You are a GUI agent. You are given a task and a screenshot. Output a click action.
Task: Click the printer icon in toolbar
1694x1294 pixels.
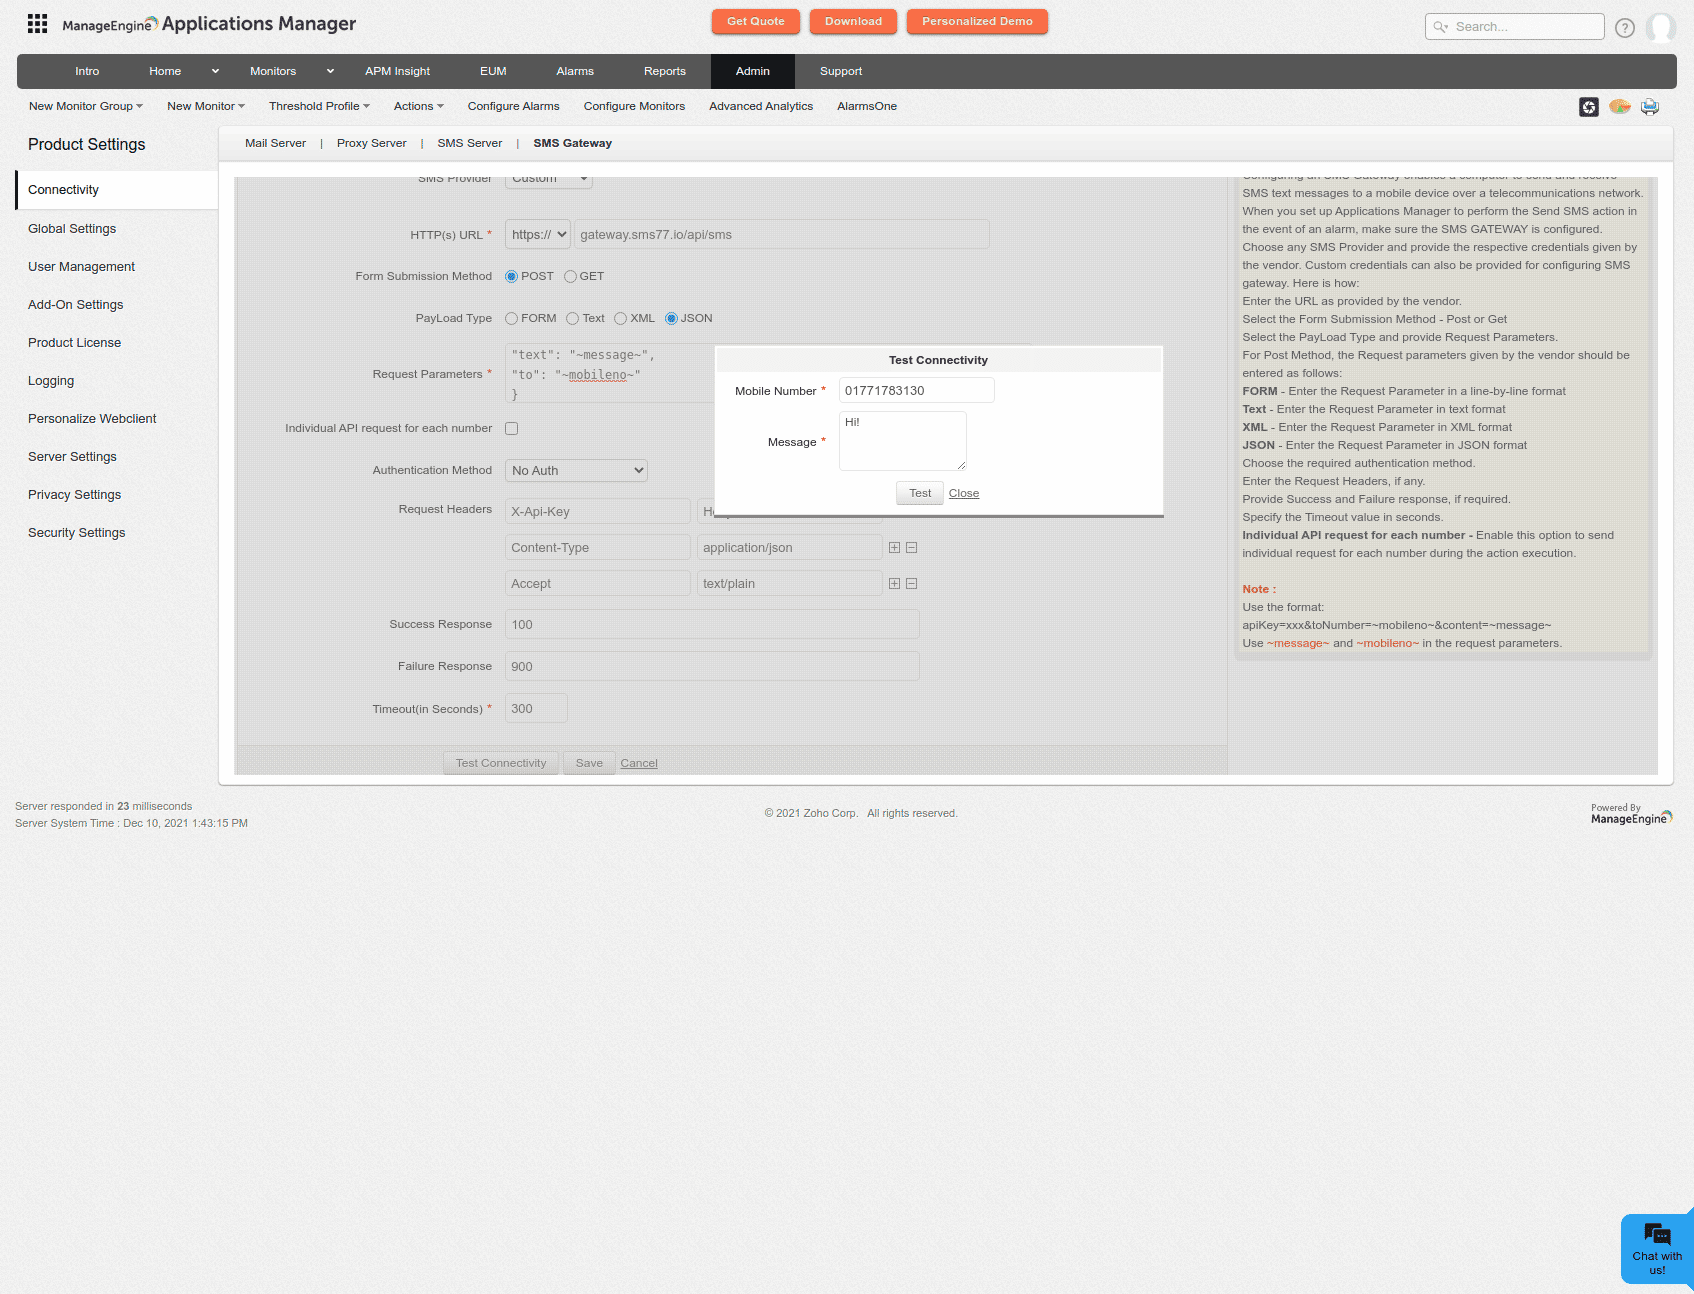(1650, 107)
